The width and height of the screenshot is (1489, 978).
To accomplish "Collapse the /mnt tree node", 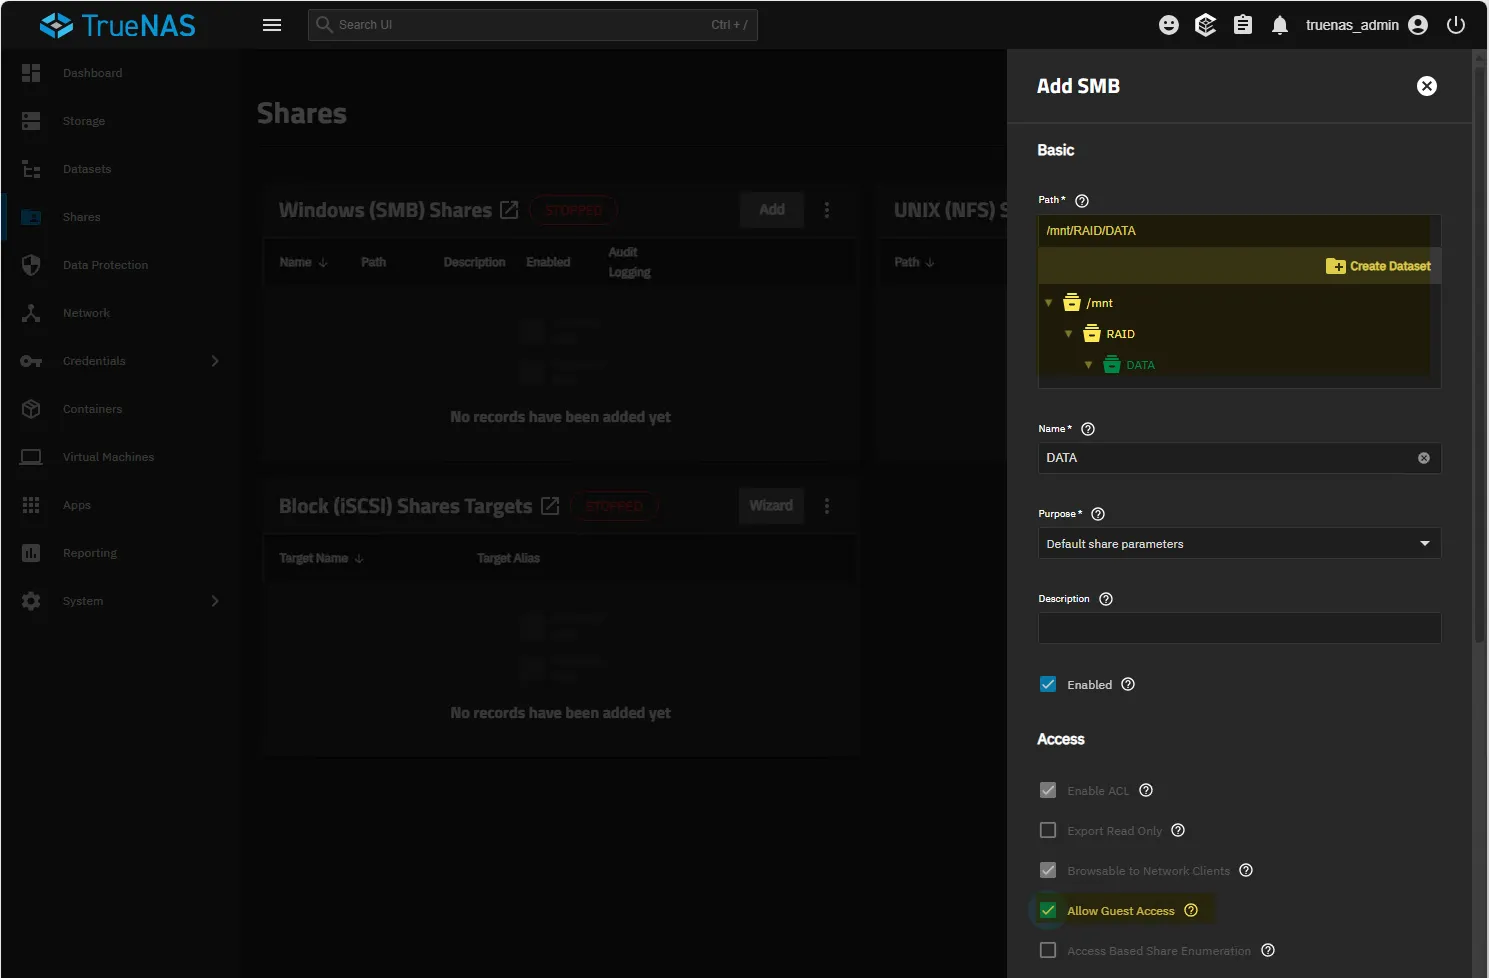I will click(1048, 303).
